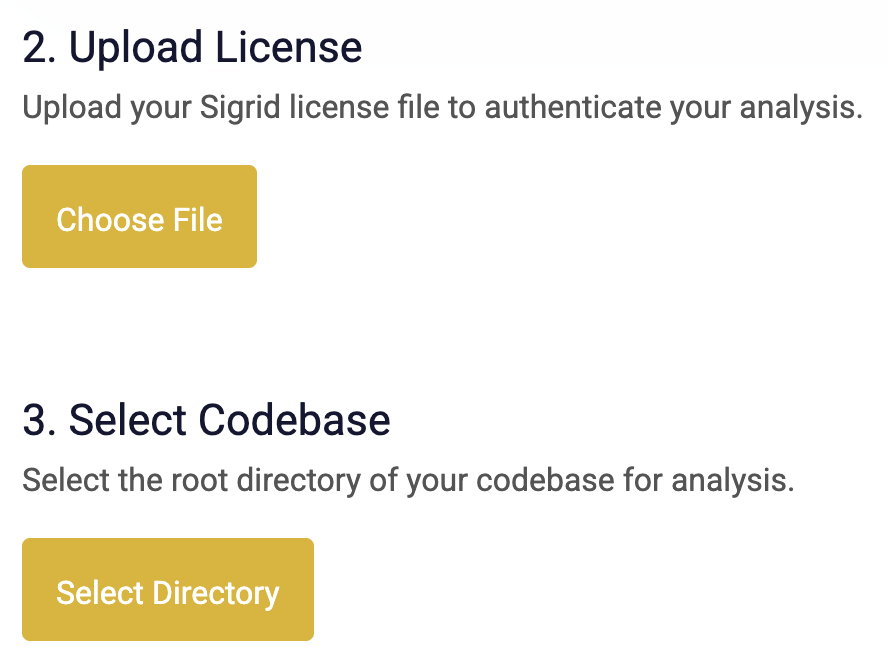Viewport: 888px width, 668px height.
Task: Open the directory picker with Select Directory
Action: (x=168, y=589)
